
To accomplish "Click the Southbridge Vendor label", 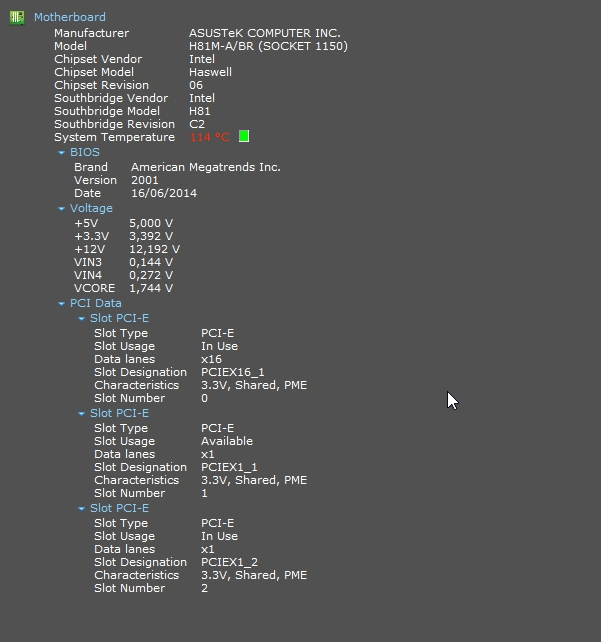I will click(x=111, y=98).
